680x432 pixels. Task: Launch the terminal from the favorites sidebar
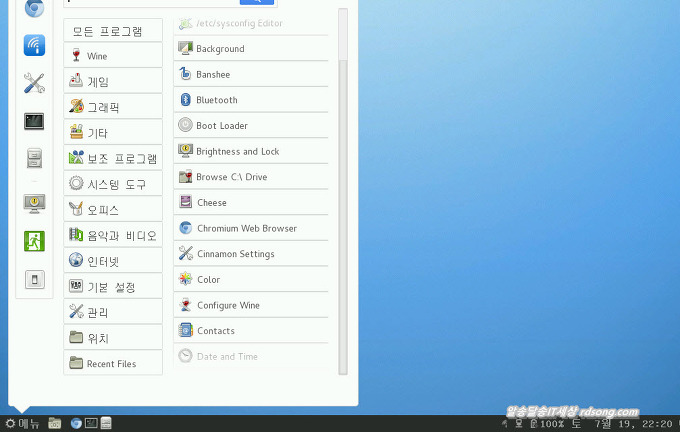click(34, 121)
